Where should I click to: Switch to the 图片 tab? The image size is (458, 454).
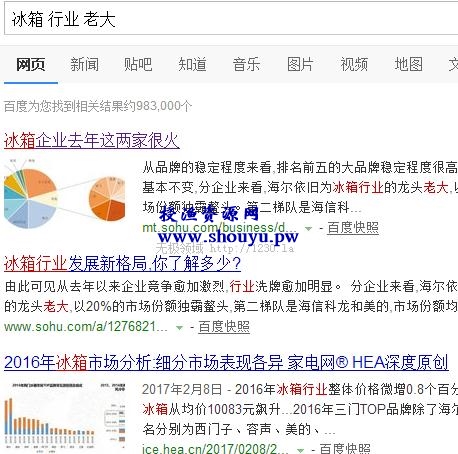pos(300,64)
